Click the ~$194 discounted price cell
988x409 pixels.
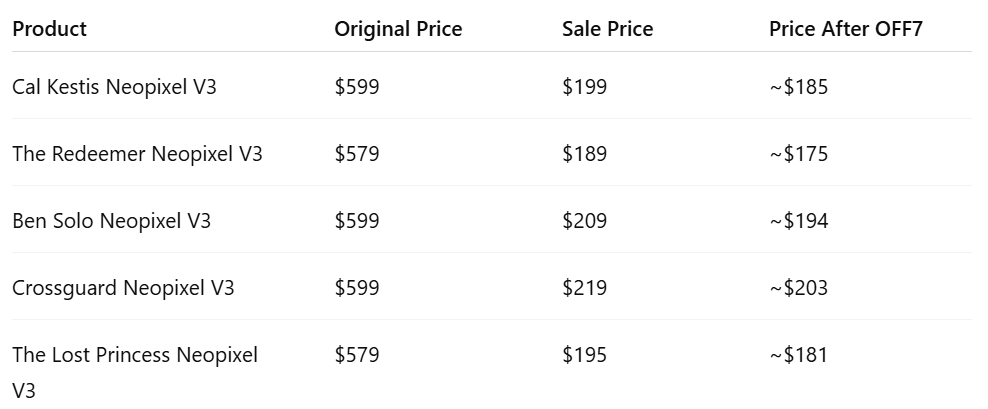click(x=798, y=221)
